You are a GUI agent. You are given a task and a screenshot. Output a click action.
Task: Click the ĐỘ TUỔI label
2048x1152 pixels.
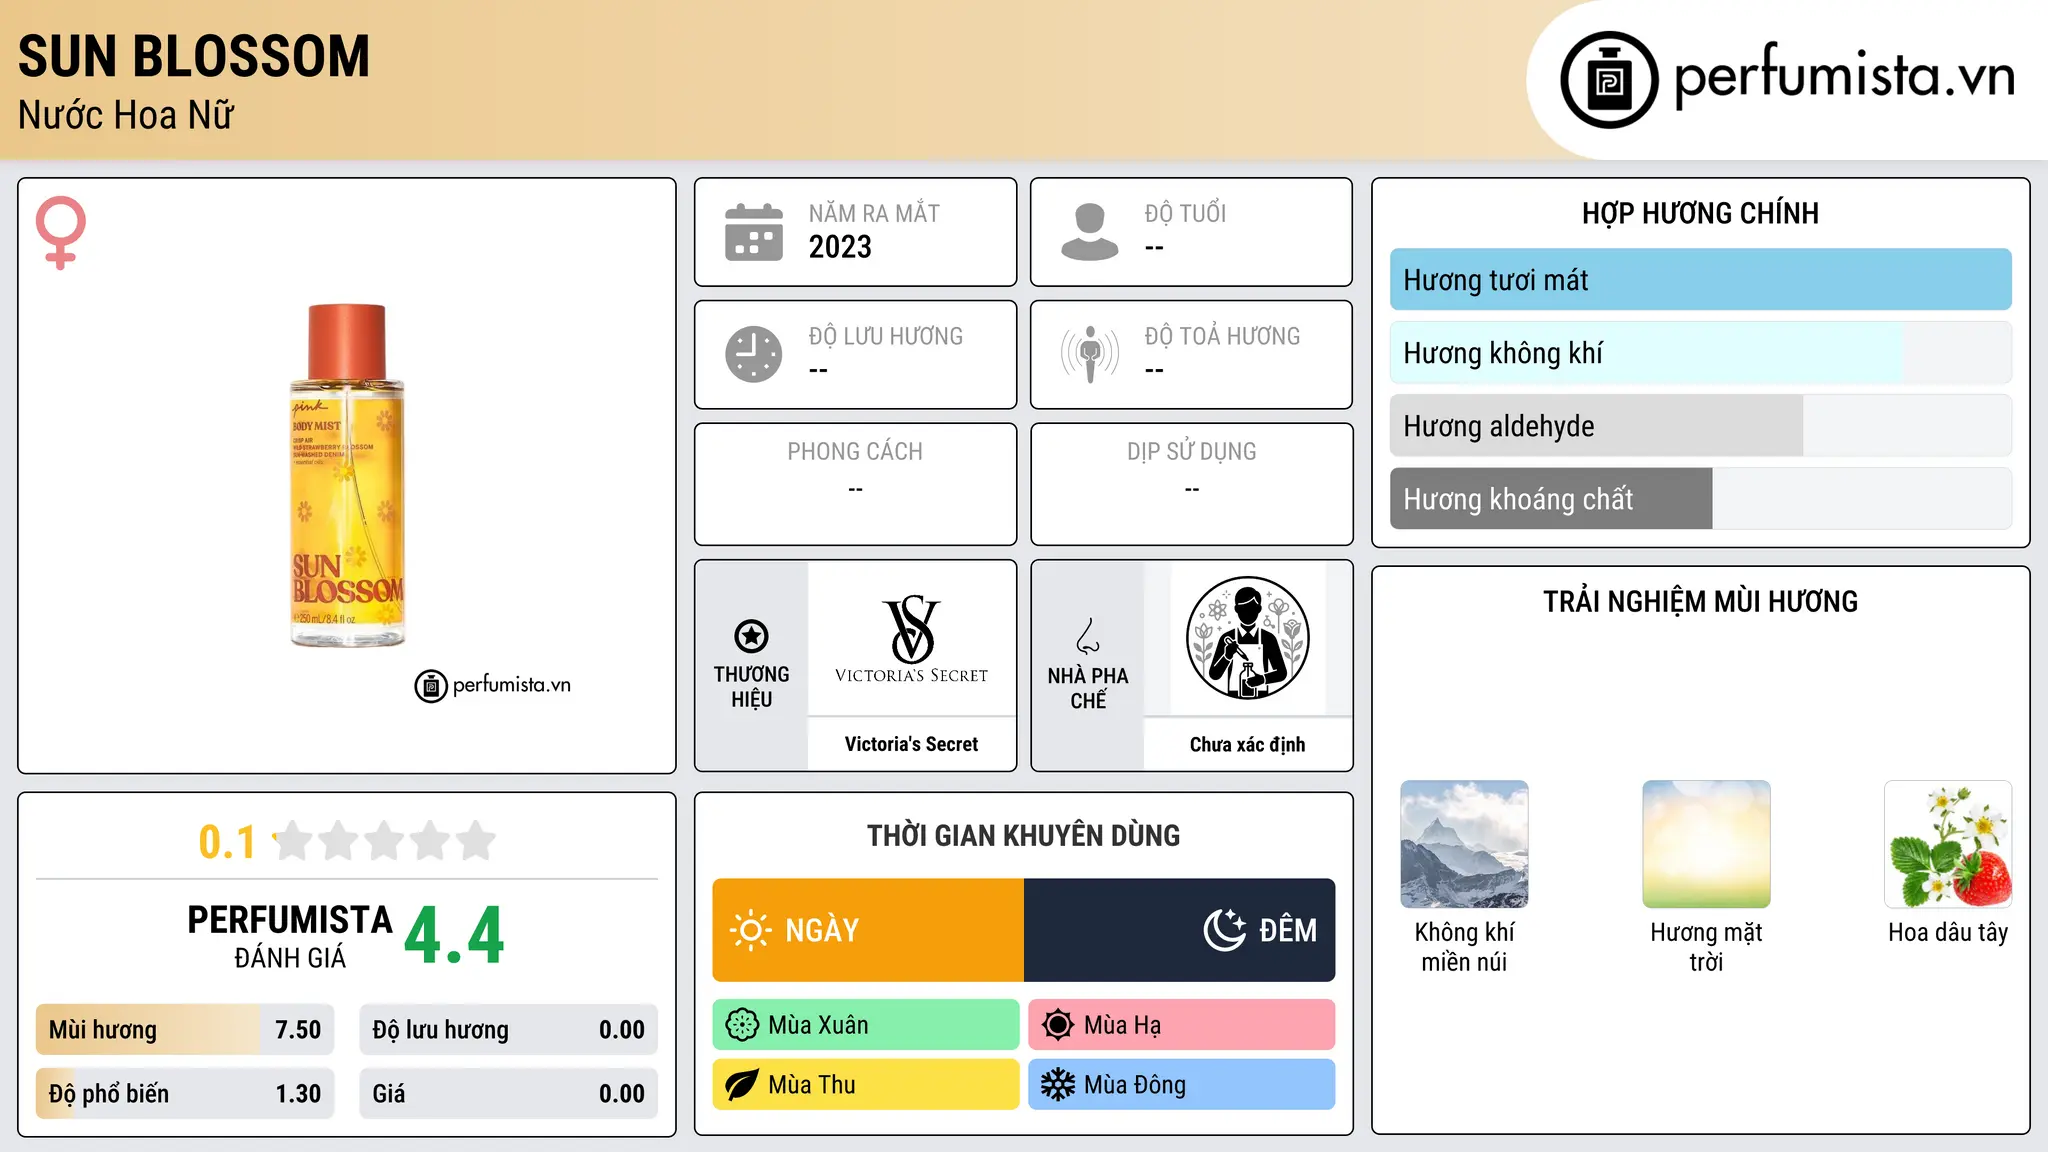click(x=1185, y=214)
